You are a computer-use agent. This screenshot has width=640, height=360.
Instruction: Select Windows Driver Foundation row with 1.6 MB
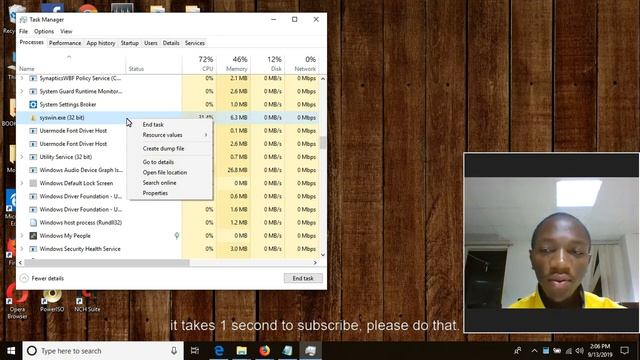coord(168,209)
